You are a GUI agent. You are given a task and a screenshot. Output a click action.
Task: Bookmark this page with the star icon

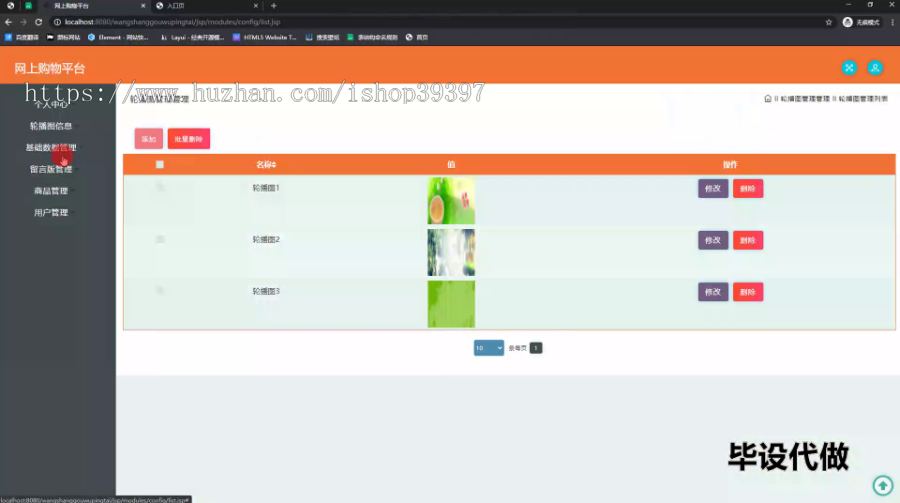[x=829, y=22]
